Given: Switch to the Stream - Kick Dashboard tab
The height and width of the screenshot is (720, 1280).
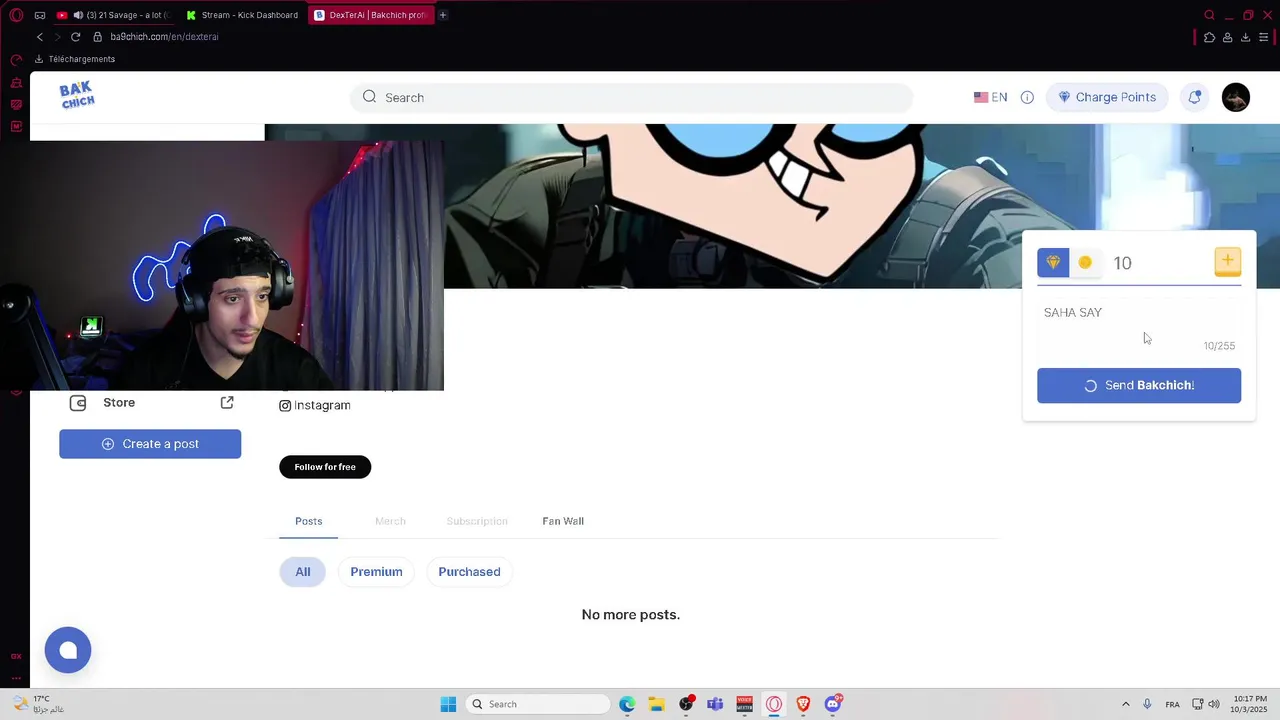Looking at the screenshot, I should pos(242,15).
